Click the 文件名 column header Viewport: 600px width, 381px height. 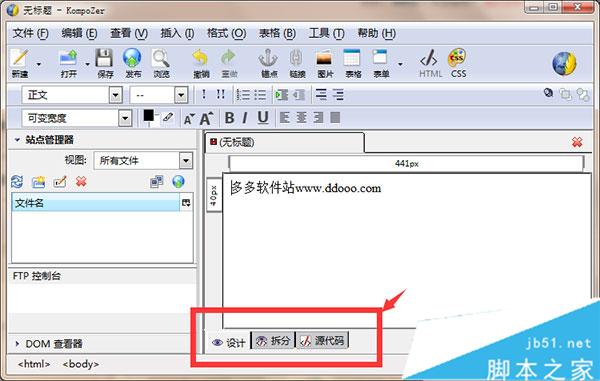coord(95,203)
